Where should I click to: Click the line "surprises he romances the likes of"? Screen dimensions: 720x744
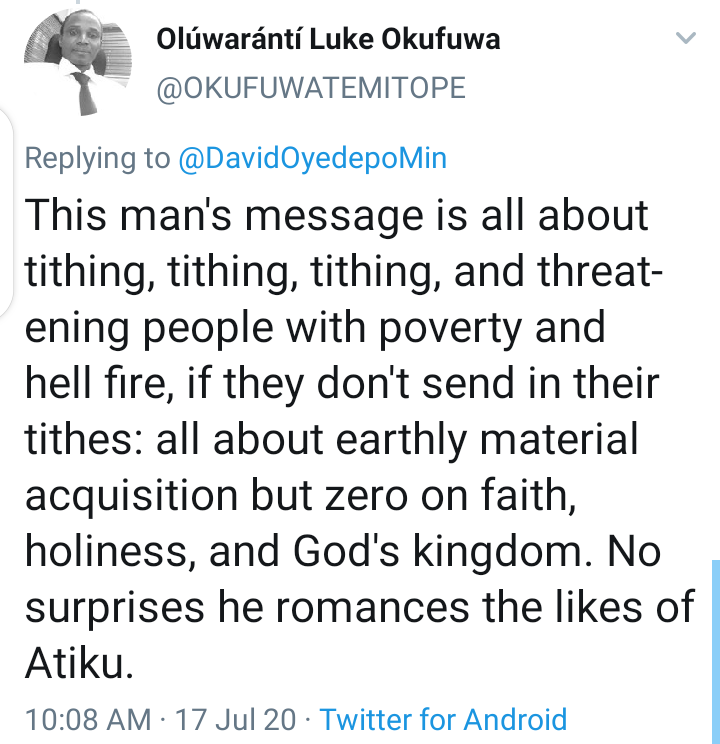[x=360, y=608]
